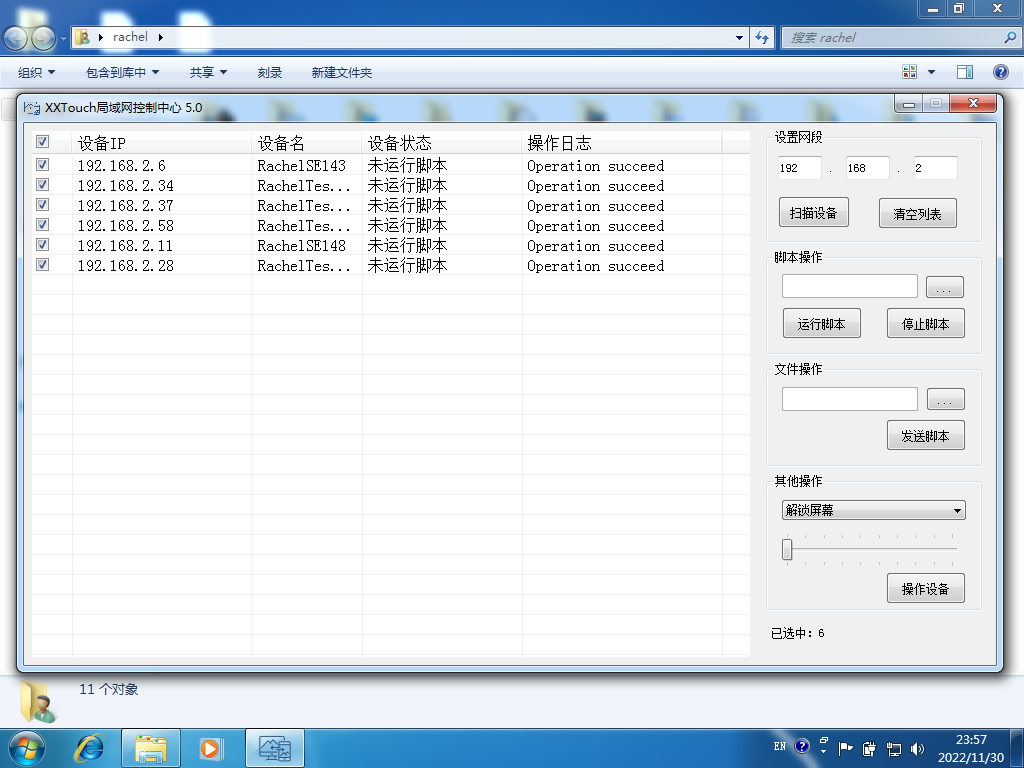The image size is (1024, 768).
Task: Open the change view dropdown arrow
Action: 931,72
